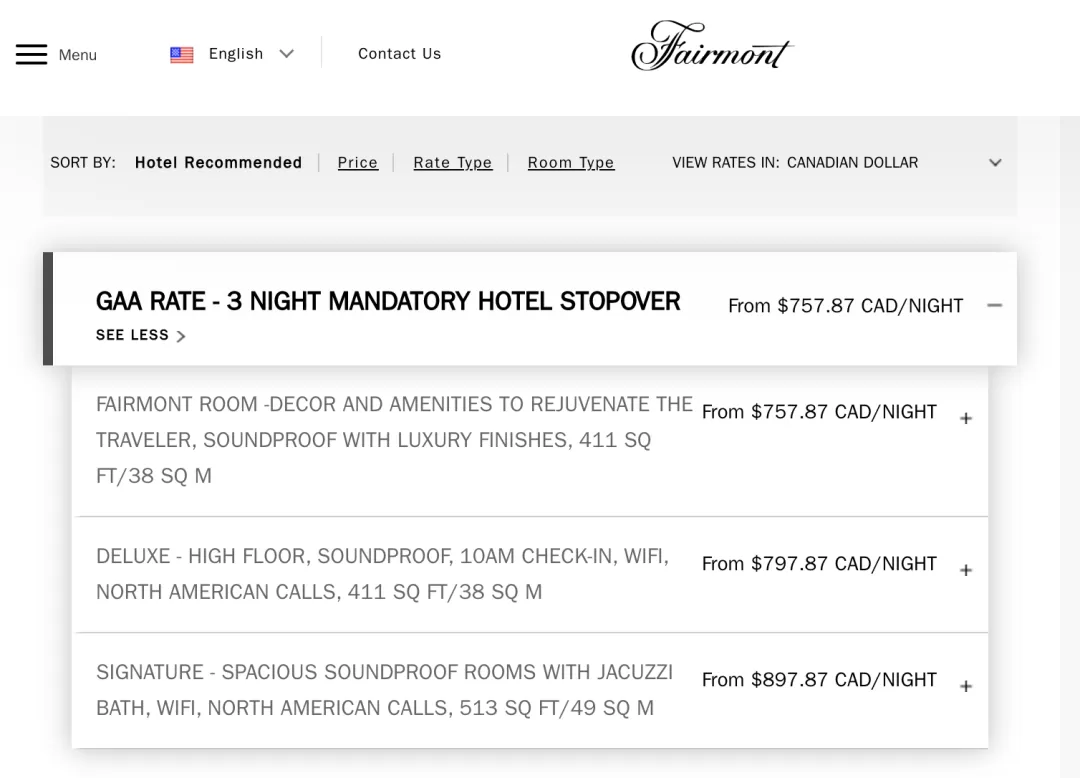Image resolution: width=1080 pixels, height=778 pixels.
Task: Open View Rates In currency dropdown
Action: tap(837, 162)
